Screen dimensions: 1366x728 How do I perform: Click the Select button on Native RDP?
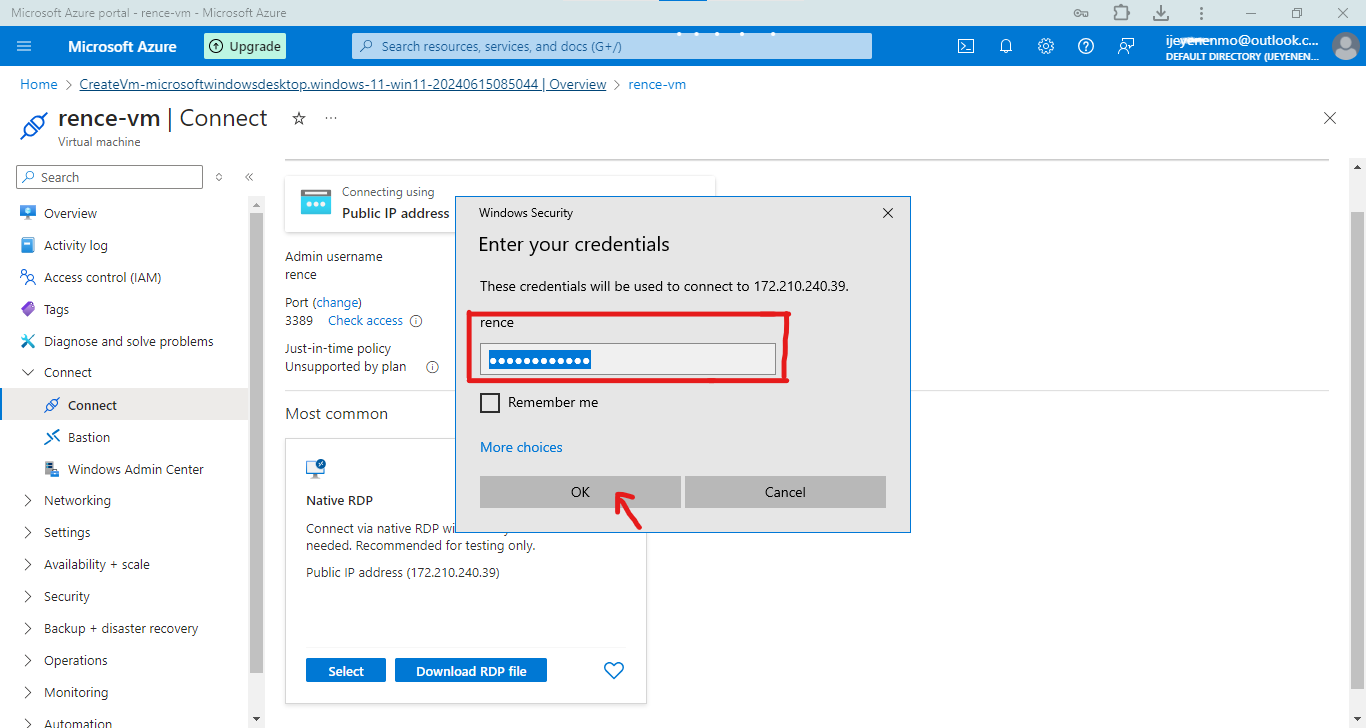(346, 671)
